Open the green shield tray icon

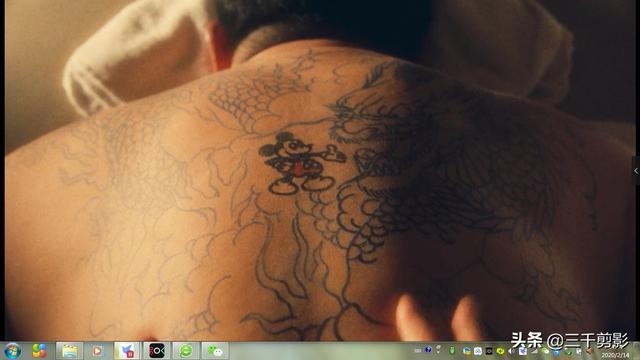pos(452,351)
